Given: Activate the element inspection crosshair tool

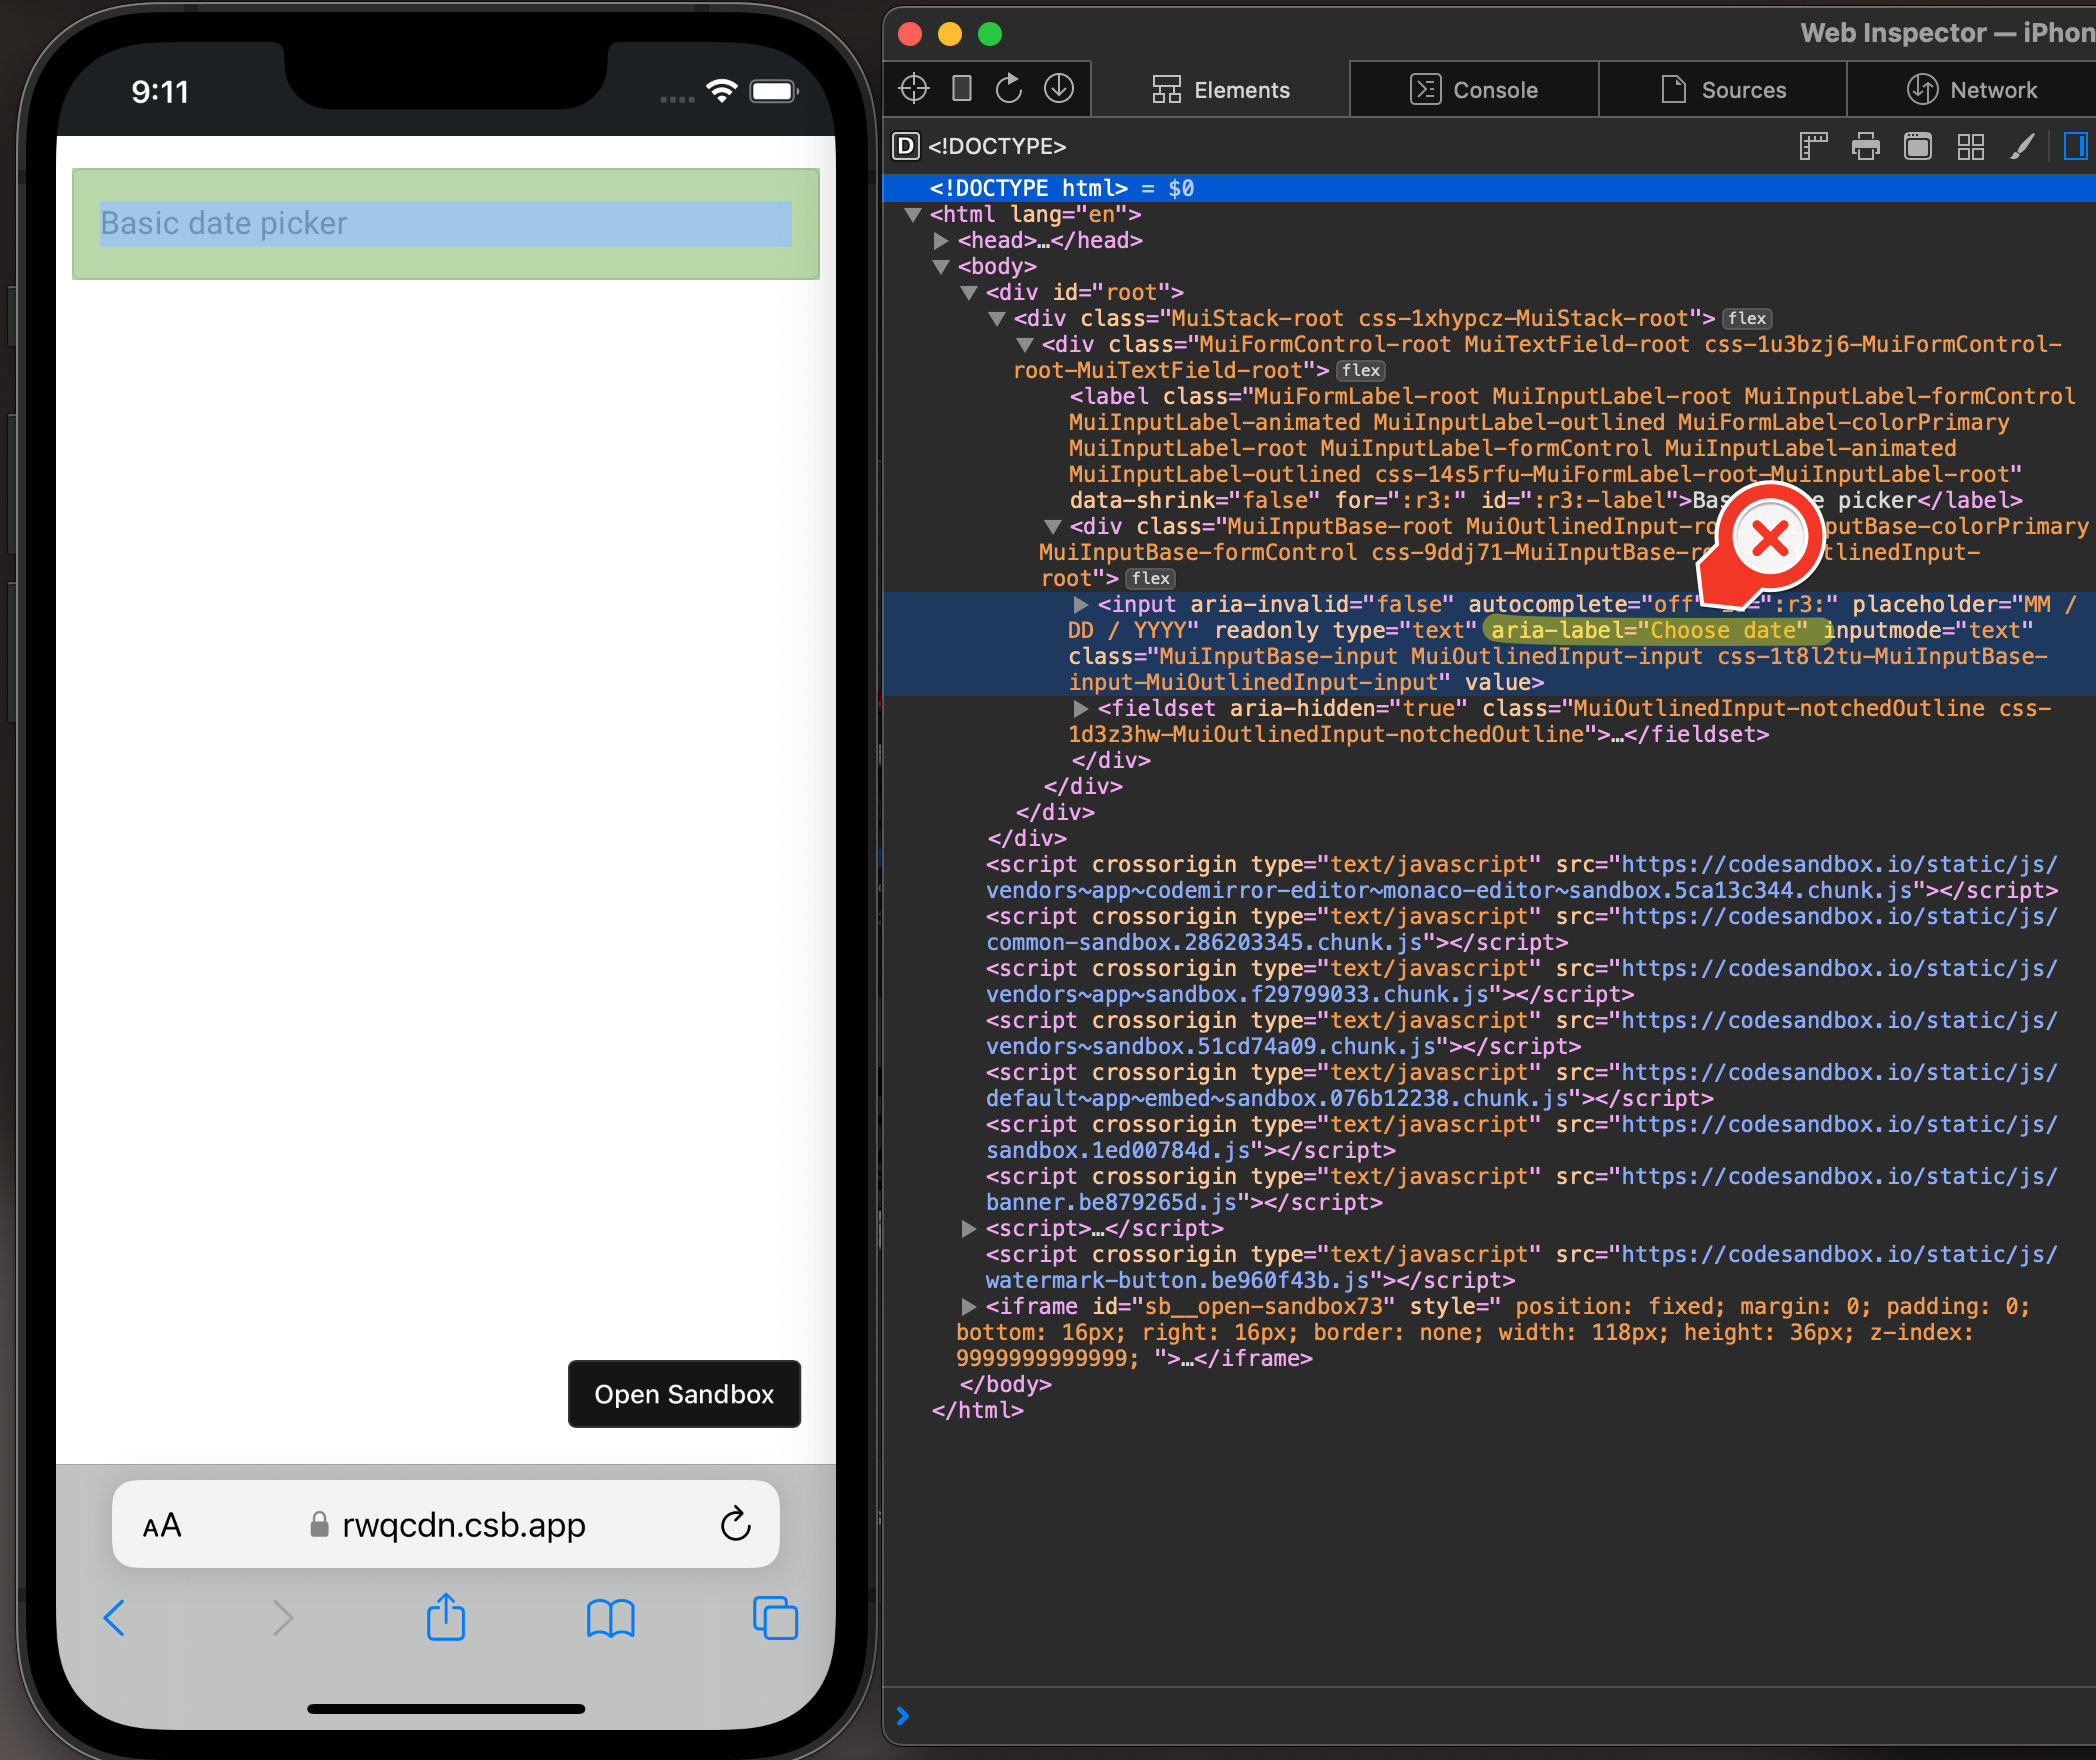Looking at the screenshot, I should 912,88.
